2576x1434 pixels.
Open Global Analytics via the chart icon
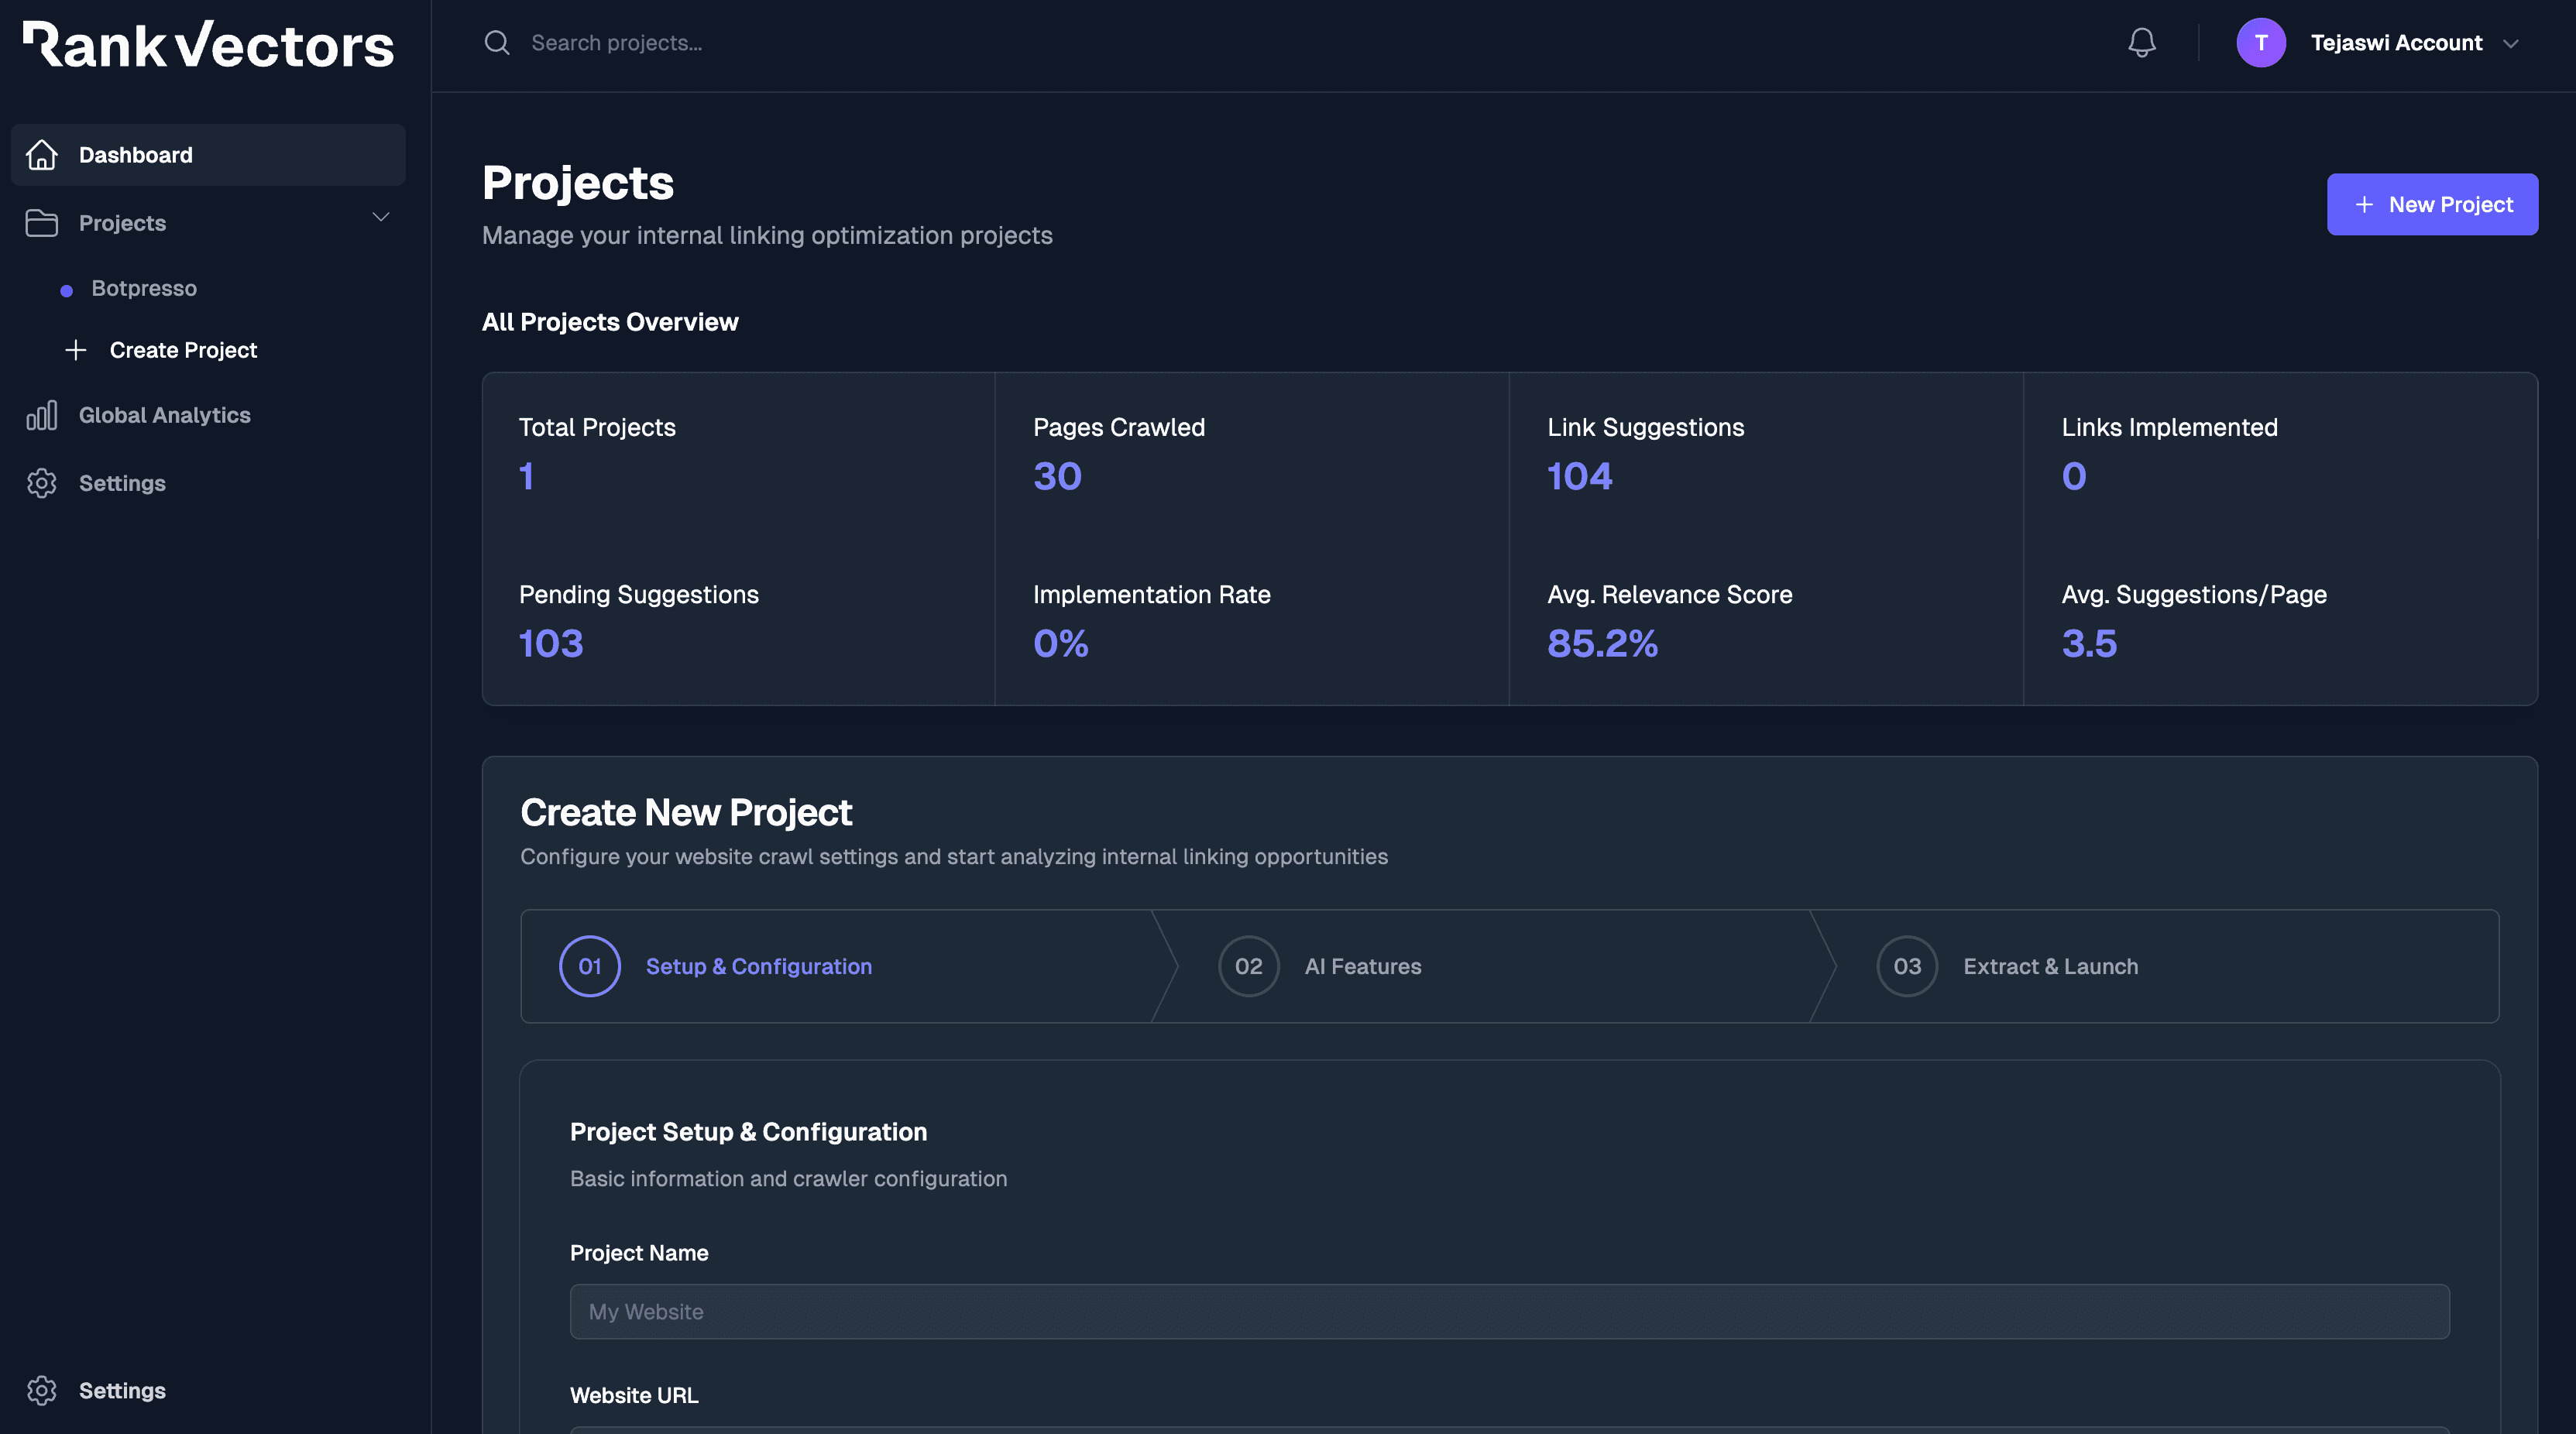point(41,415)
